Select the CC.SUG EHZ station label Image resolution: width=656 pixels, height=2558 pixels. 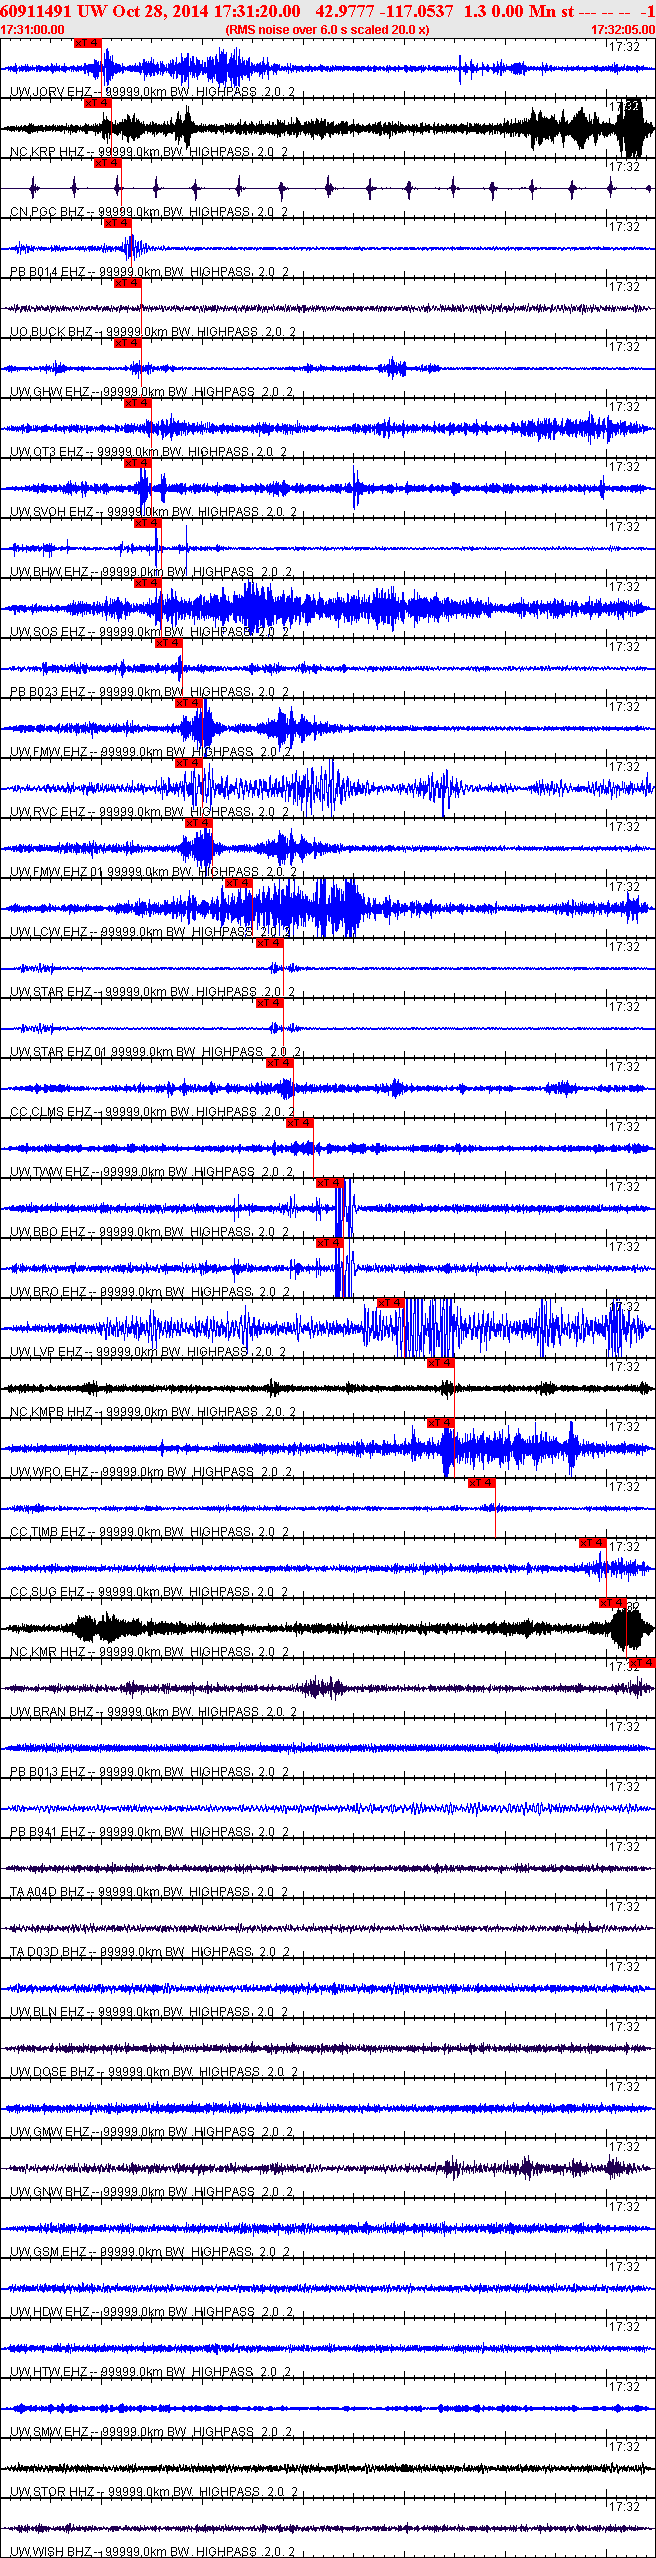pyautogui.click(x=48, y=1592)
